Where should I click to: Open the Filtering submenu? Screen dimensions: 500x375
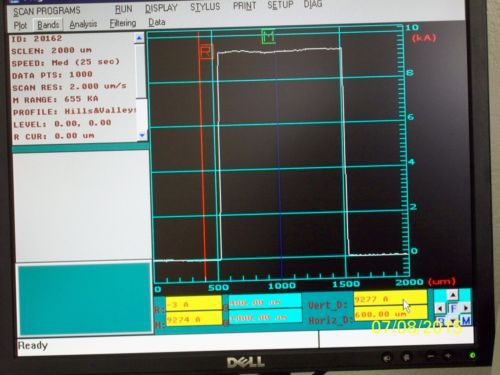pos(123,23)
